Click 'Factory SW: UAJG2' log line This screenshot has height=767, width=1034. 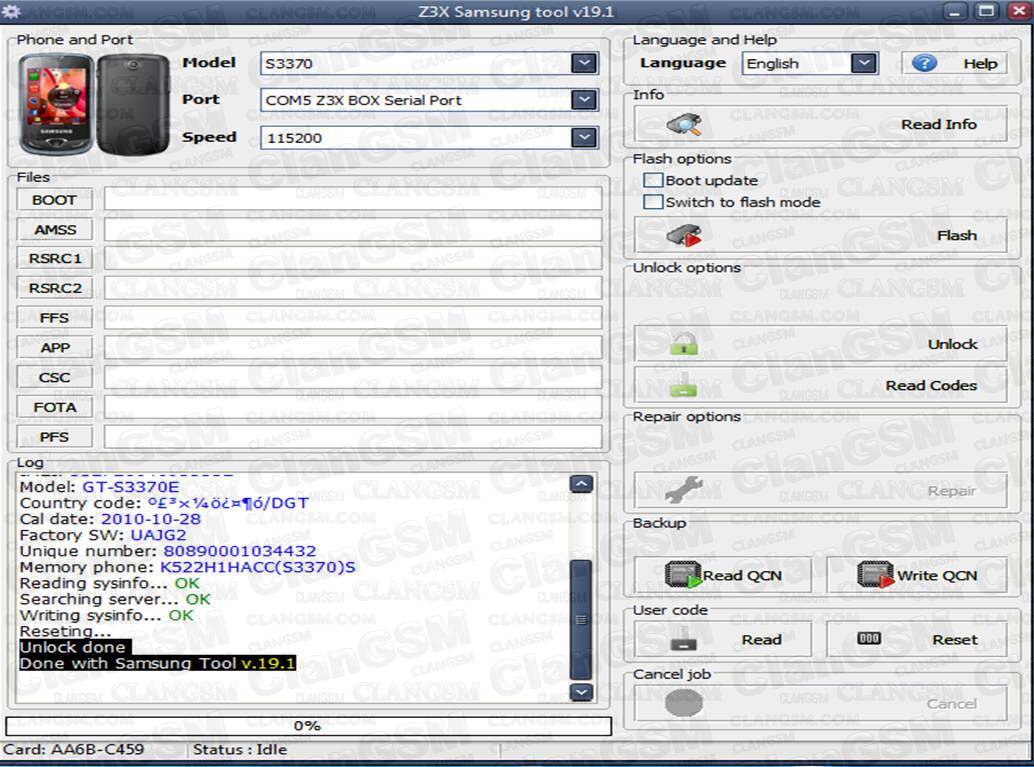coord(103,535)
